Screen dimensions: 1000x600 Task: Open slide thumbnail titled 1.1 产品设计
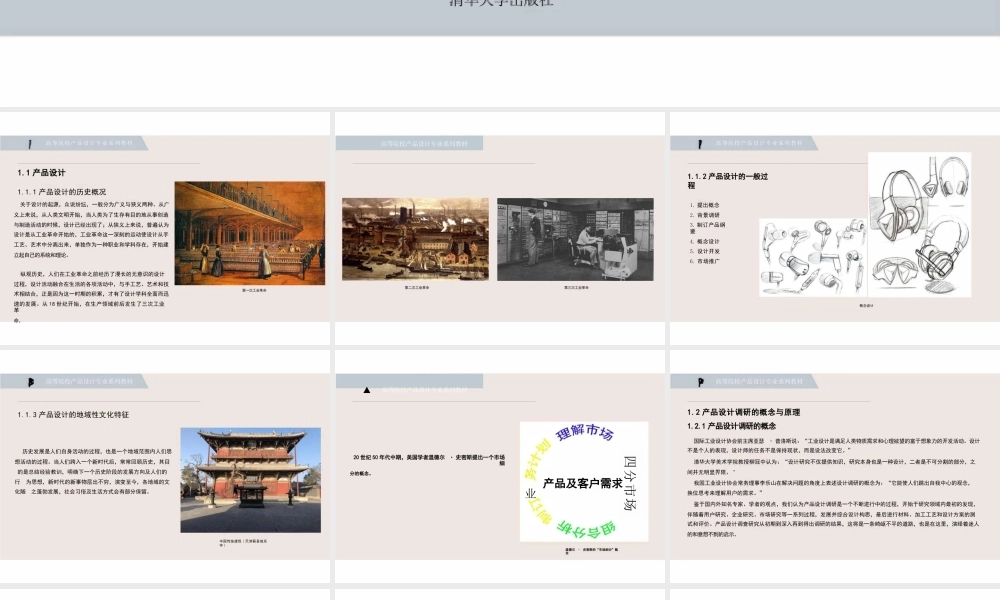[x=165, y=228]
